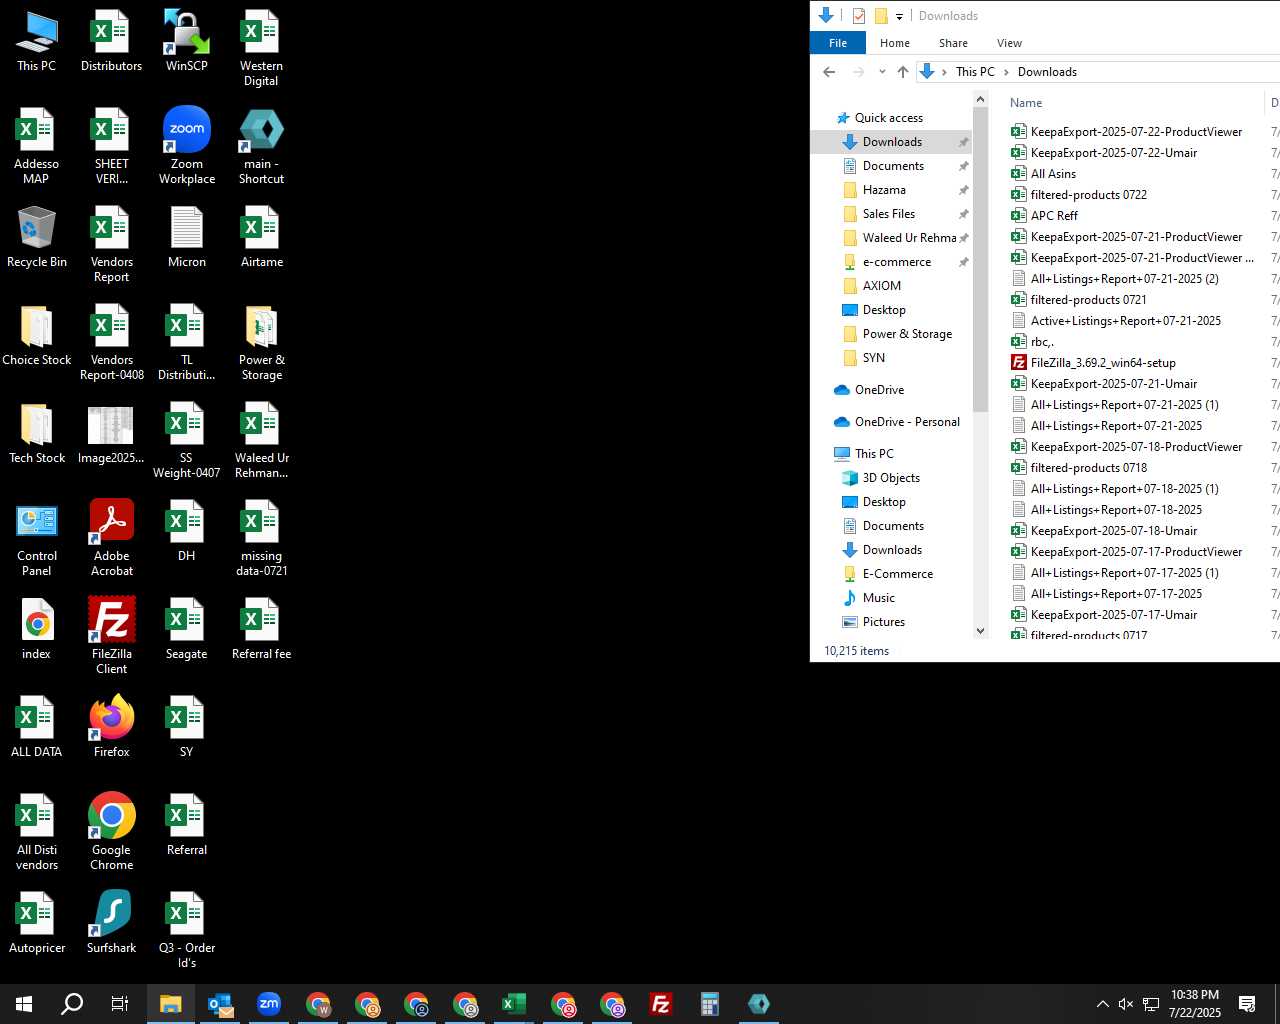The width and height of the screenshot is (1280, 1024).
Task: Select the Control Panel desktop icon
Action: pos(37,538)
